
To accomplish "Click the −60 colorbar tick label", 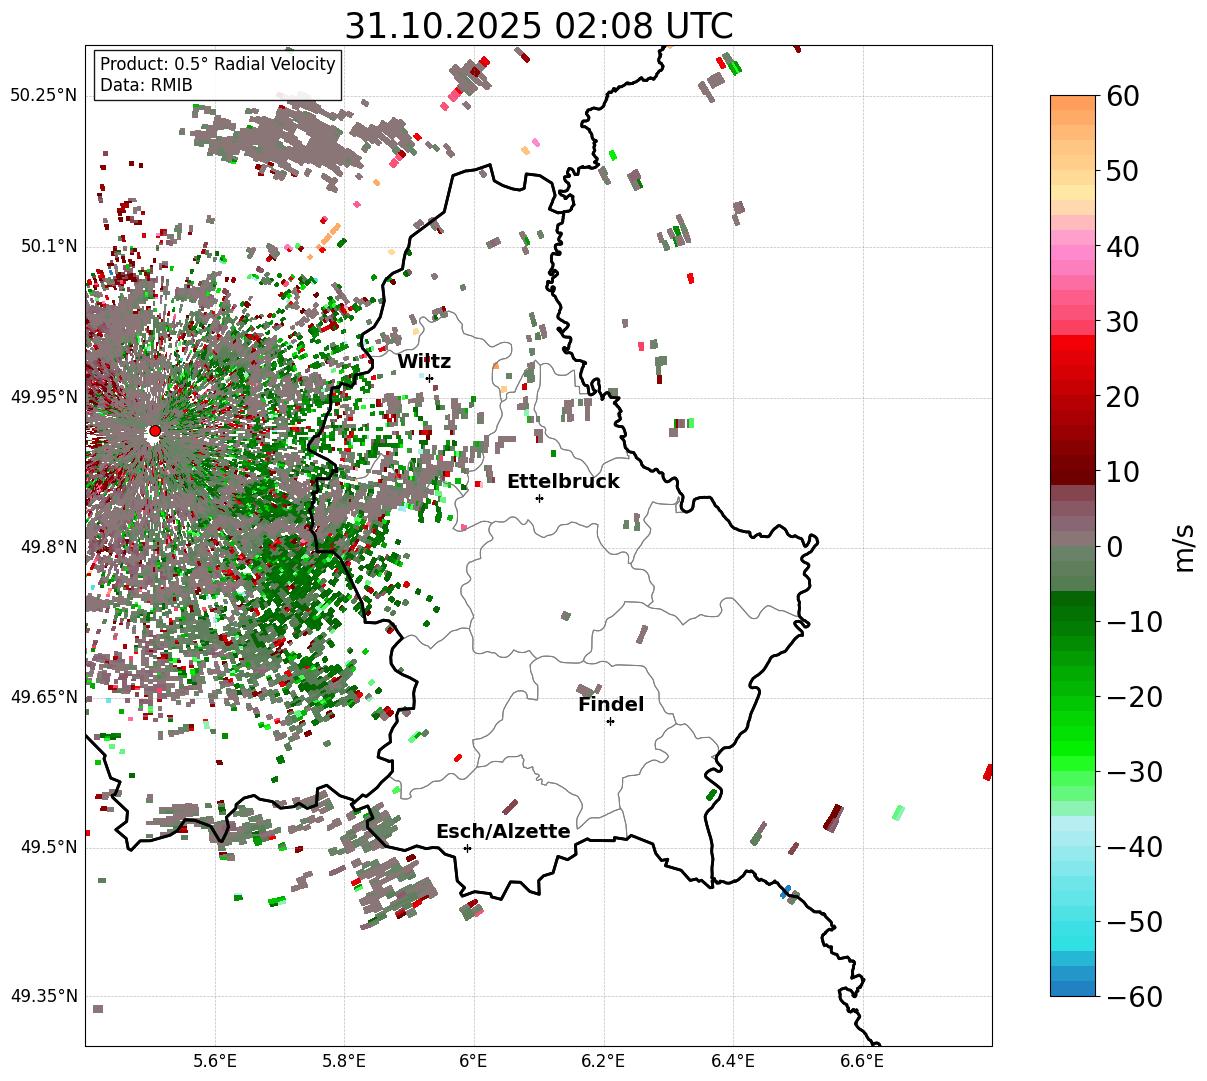I will click(x=1133, y=996).
